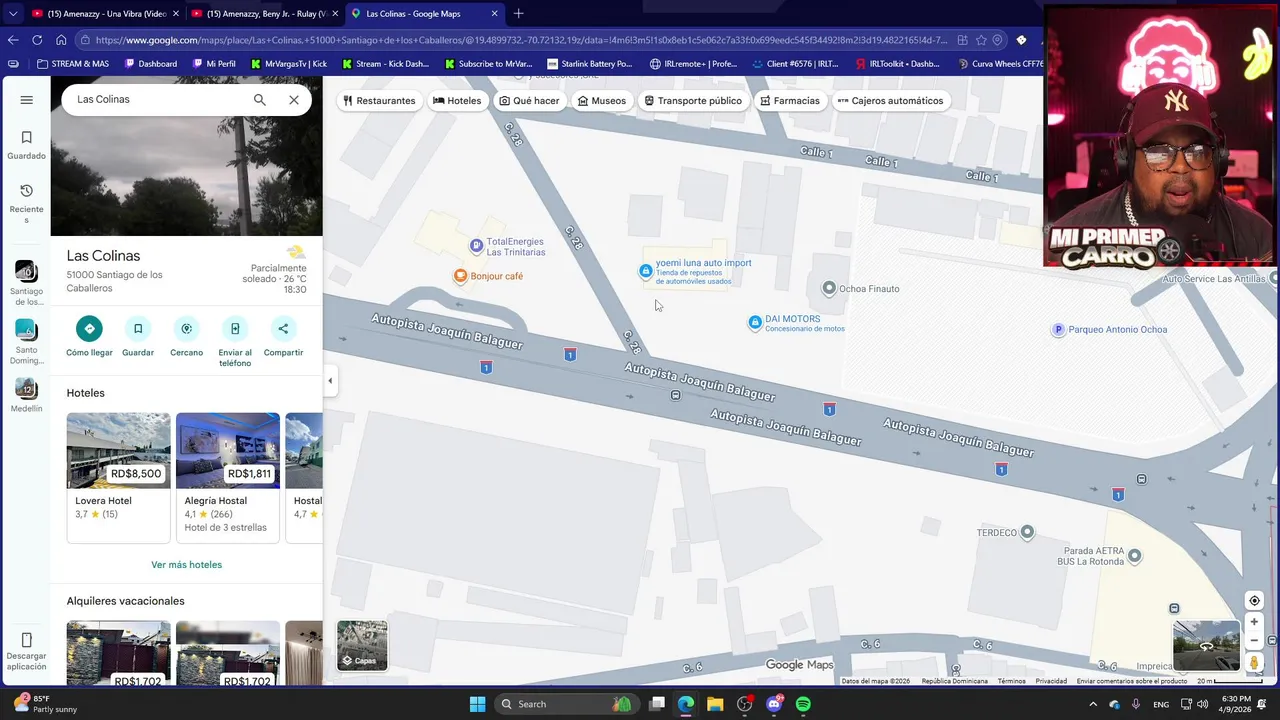The image size is (1280, 720).
Task: Click the TERDECO map pin
Action: point(1027,532)
